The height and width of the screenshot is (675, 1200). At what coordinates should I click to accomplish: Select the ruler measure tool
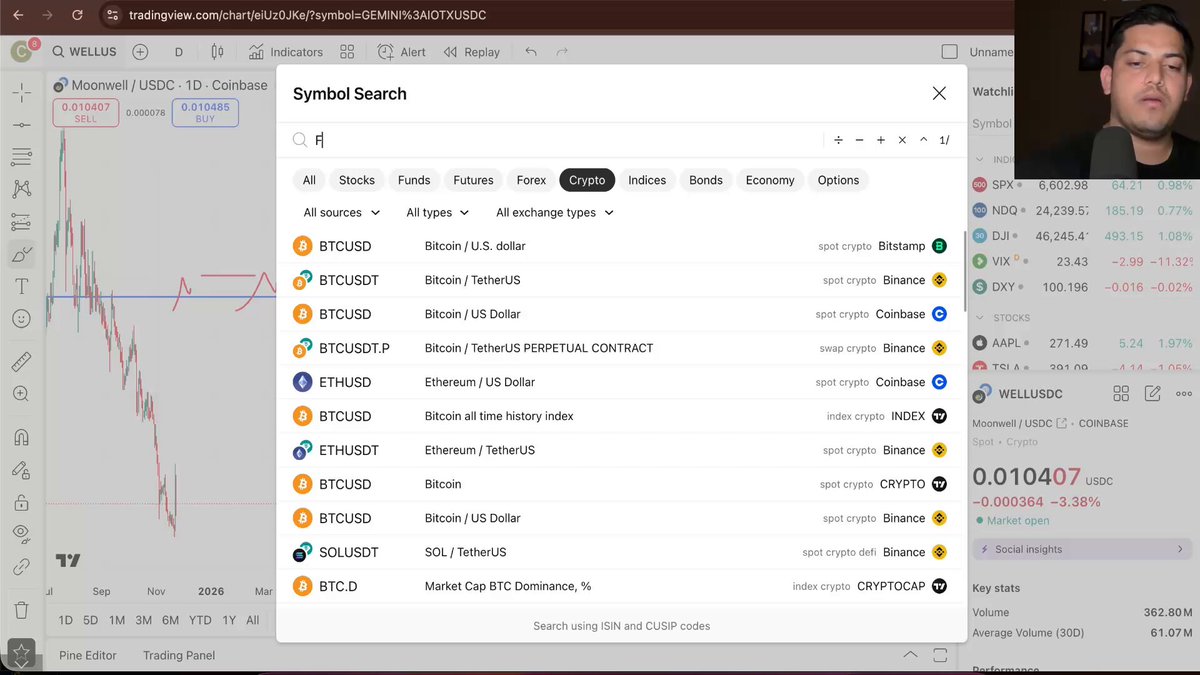click(x=21, y=362)
